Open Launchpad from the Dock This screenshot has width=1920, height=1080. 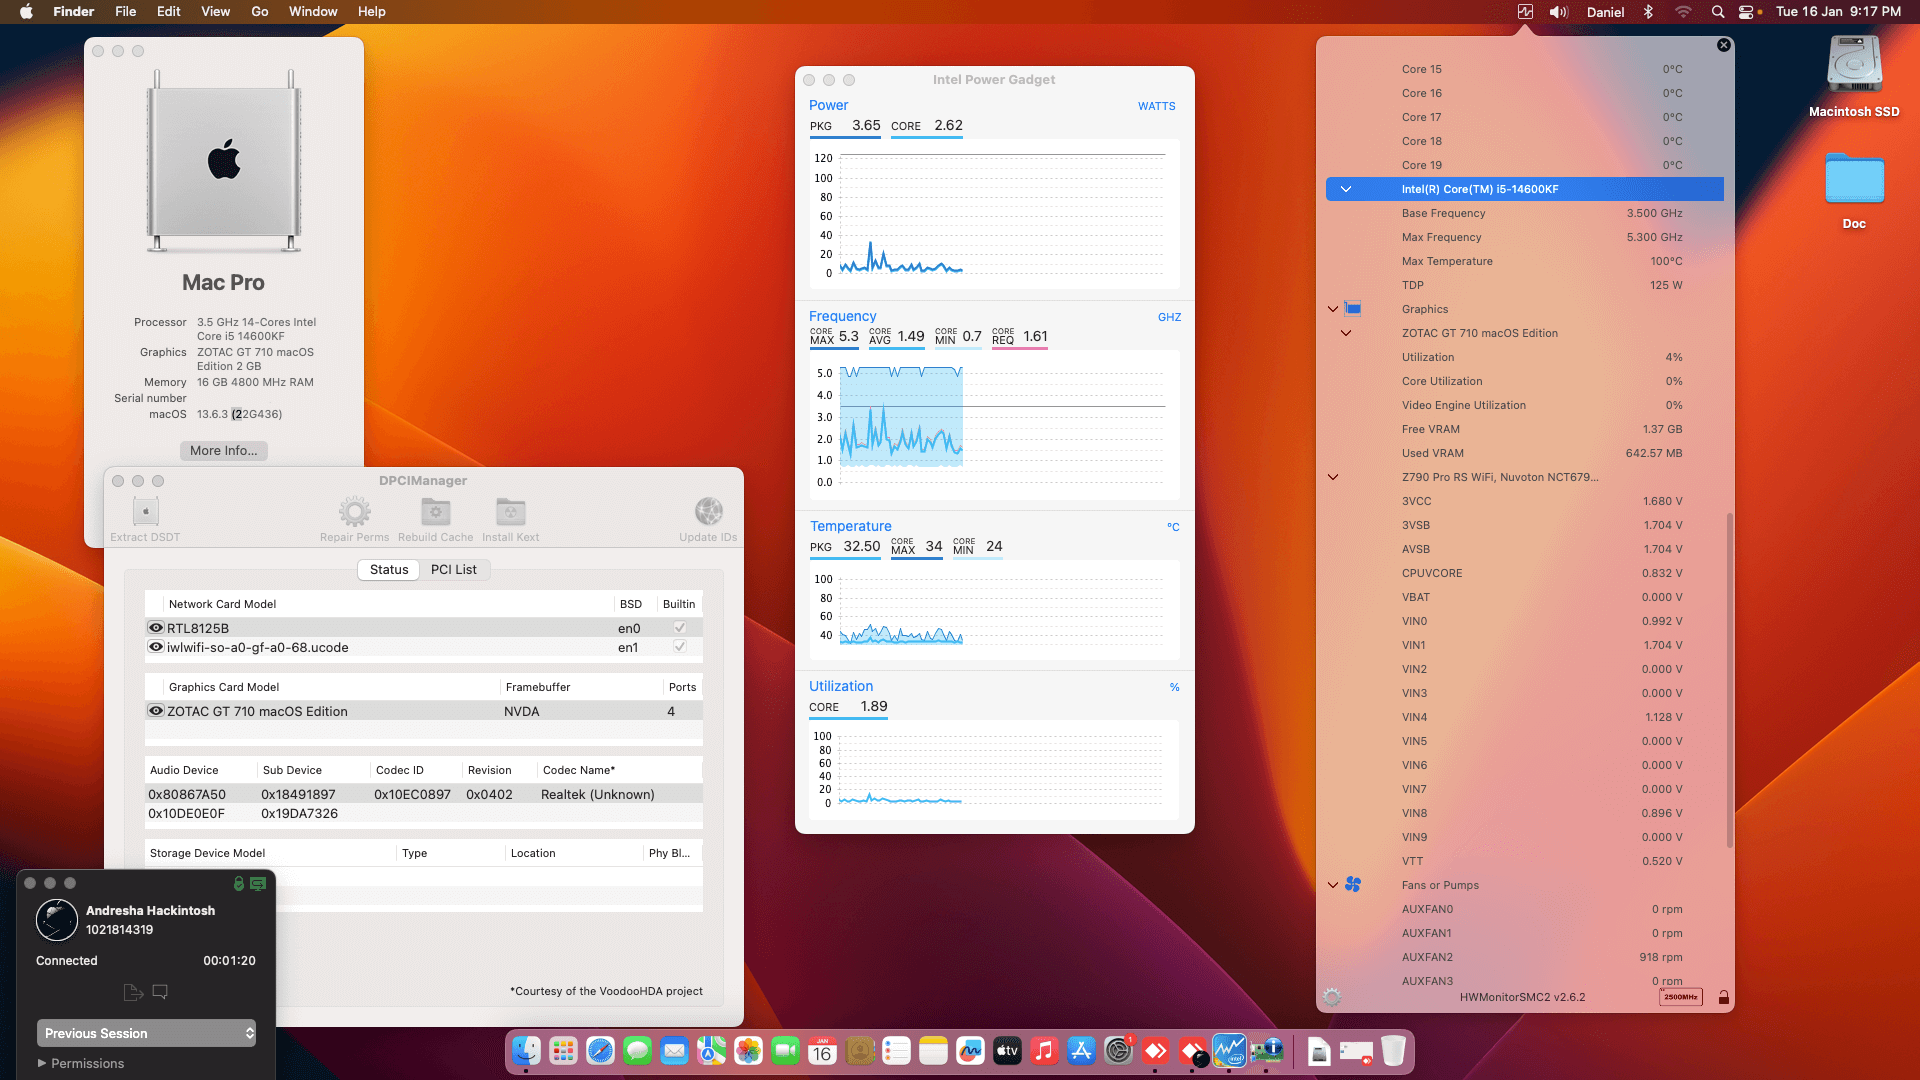[563, 1051]
